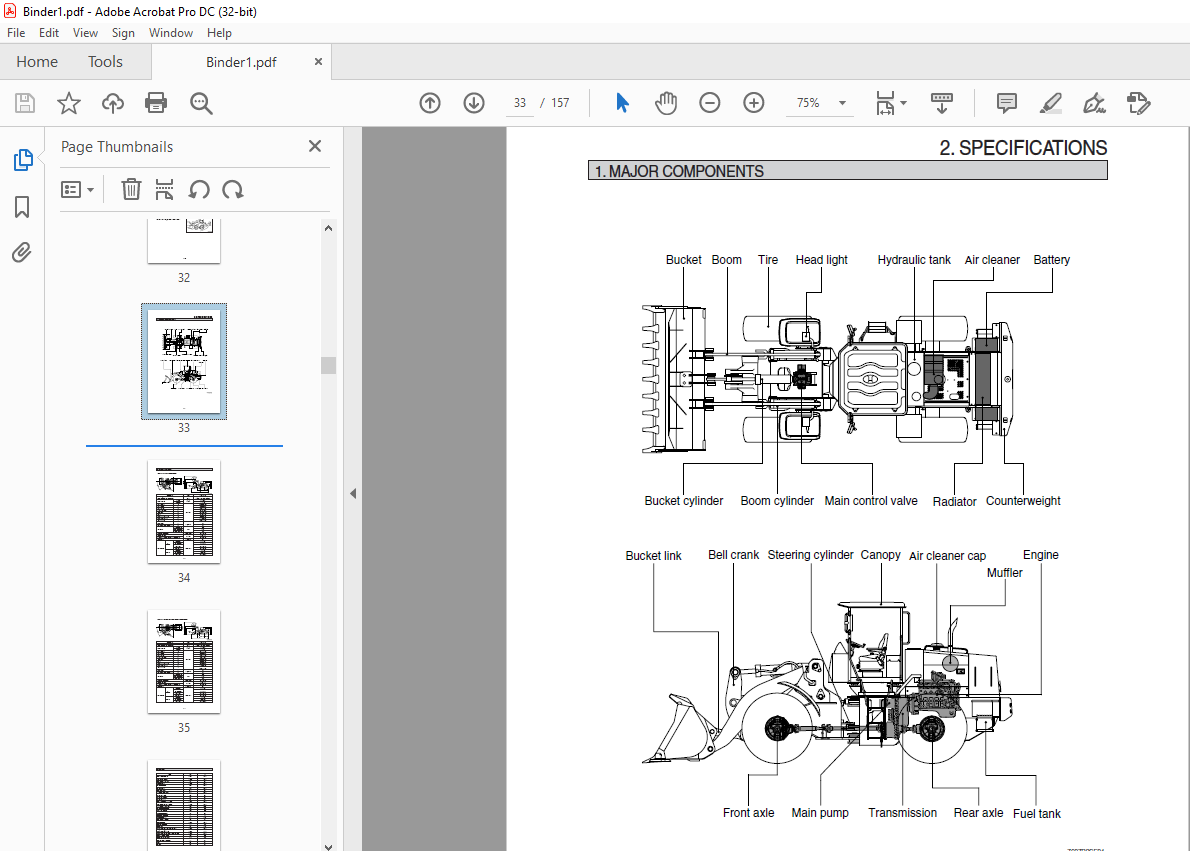Screen dimensions: 1190x851
Task: Open the read mode keyboard icon
Action: pos(942,102)
